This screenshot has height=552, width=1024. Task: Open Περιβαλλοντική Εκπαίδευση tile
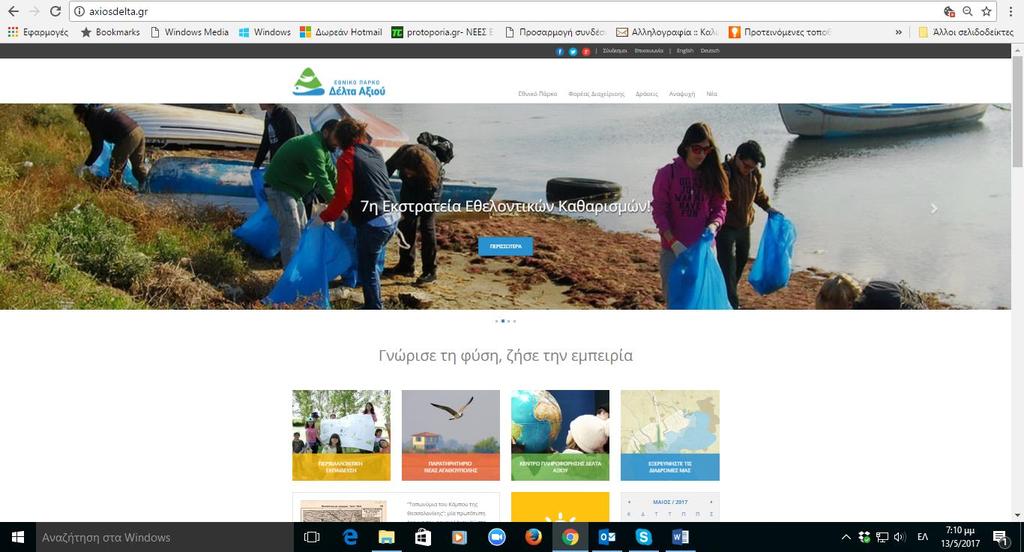click(341, 435)
